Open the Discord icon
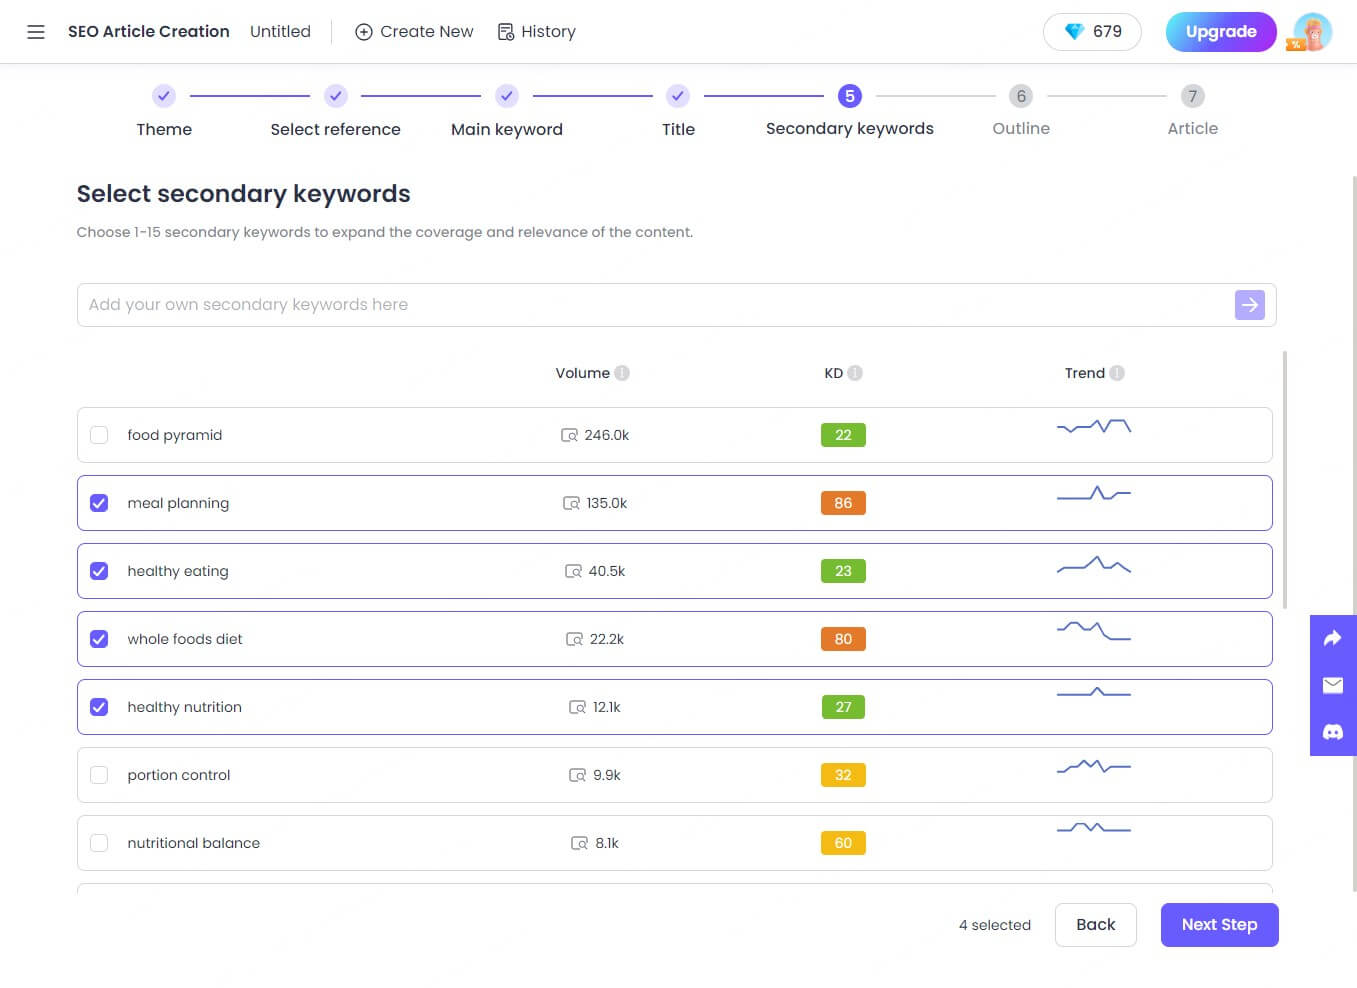Screen dimensions: 1357x988 point(1332,732)
